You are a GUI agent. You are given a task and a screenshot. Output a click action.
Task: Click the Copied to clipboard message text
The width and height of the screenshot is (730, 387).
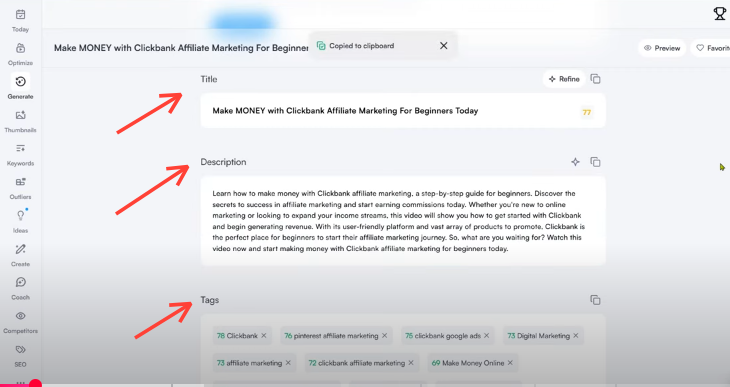coord(362,46)
